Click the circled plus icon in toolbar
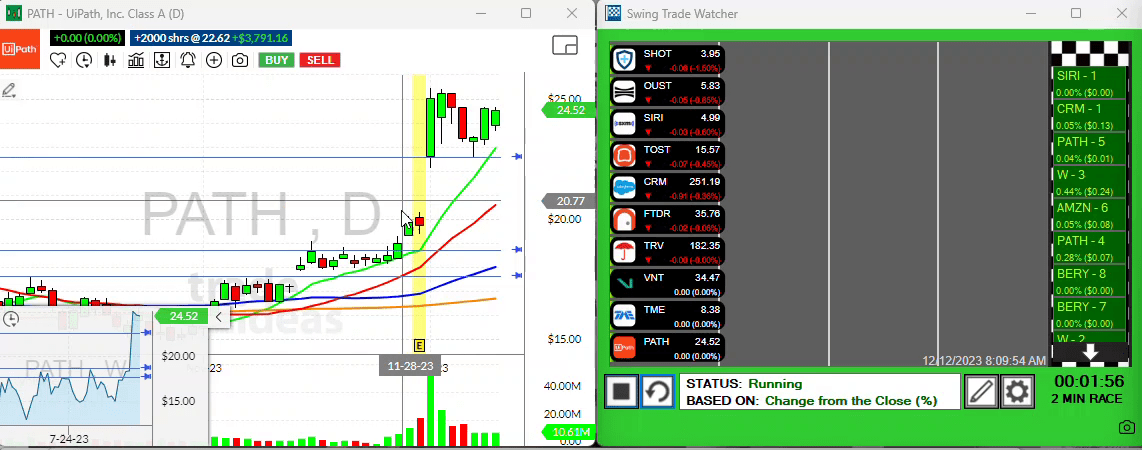Screen dimensions: 1142x450 [x=213, y=60]
